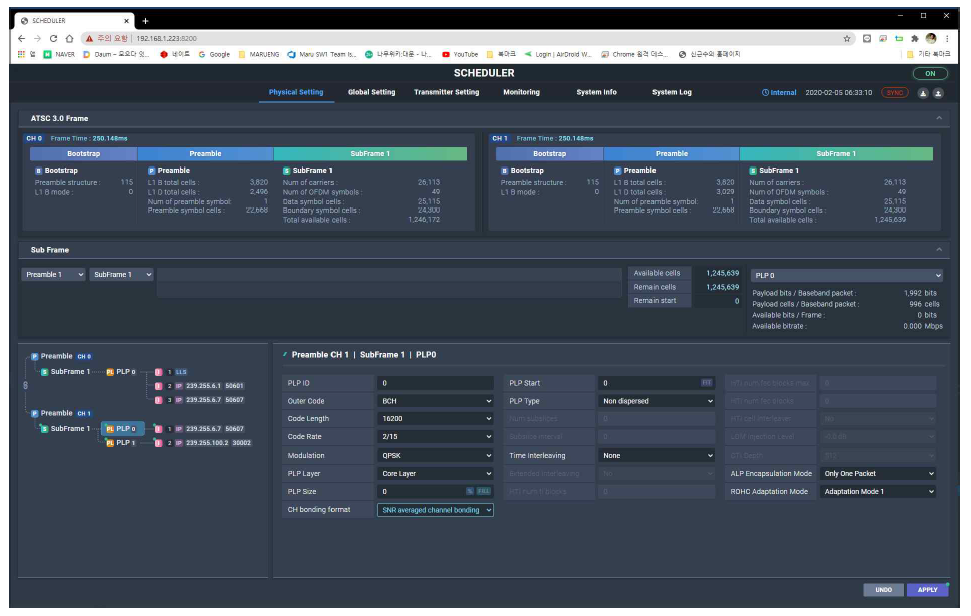Click the P icon of Preamble CH 1 in tree
The image size is (971, 616).
tap(35, 414)
